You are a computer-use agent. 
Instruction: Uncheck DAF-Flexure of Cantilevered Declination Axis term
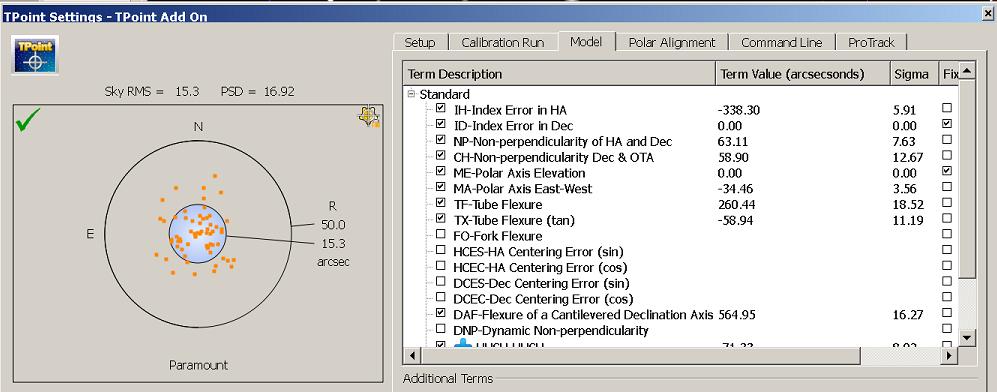click(441, 313)
